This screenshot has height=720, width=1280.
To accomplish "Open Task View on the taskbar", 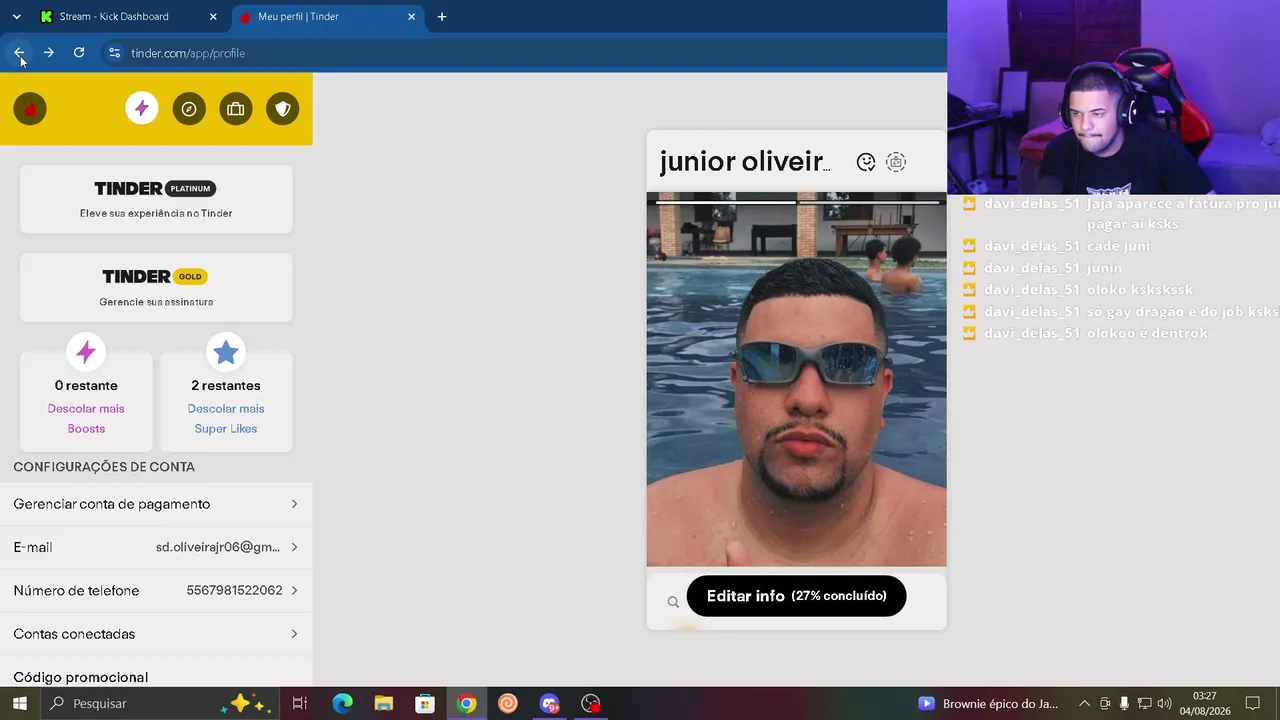I will pos(299,704).
